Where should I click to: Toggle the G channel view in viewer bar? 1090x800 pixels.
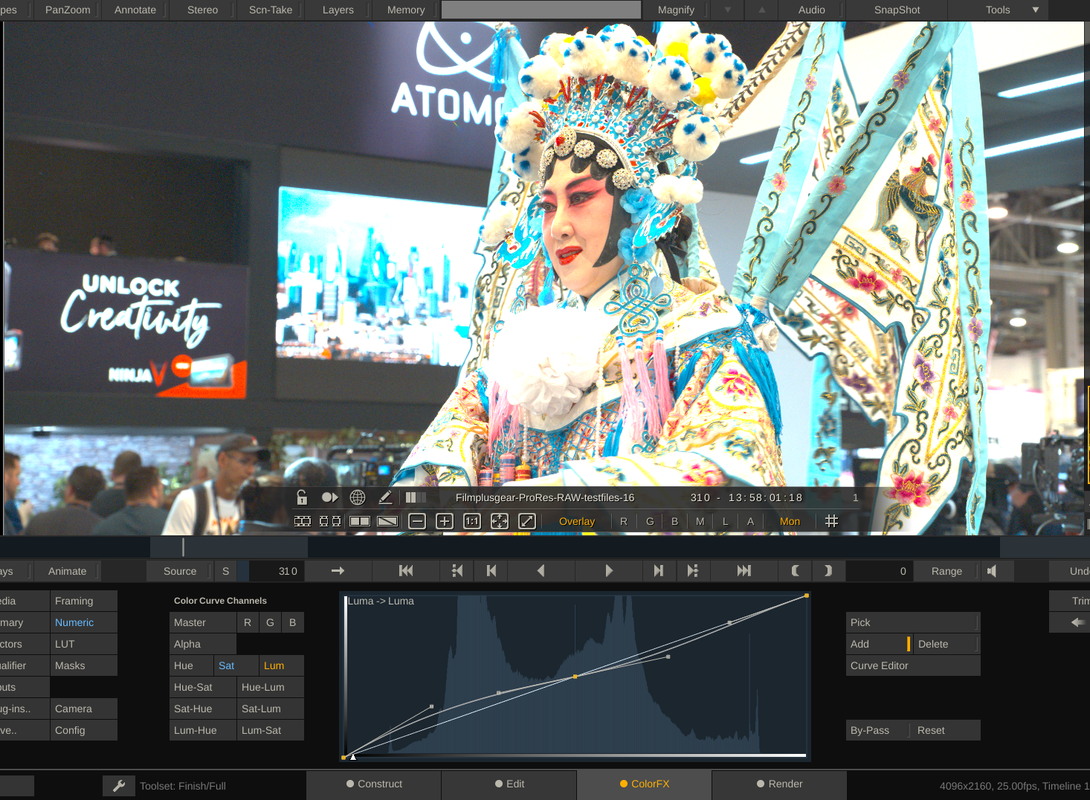(650, 521)
